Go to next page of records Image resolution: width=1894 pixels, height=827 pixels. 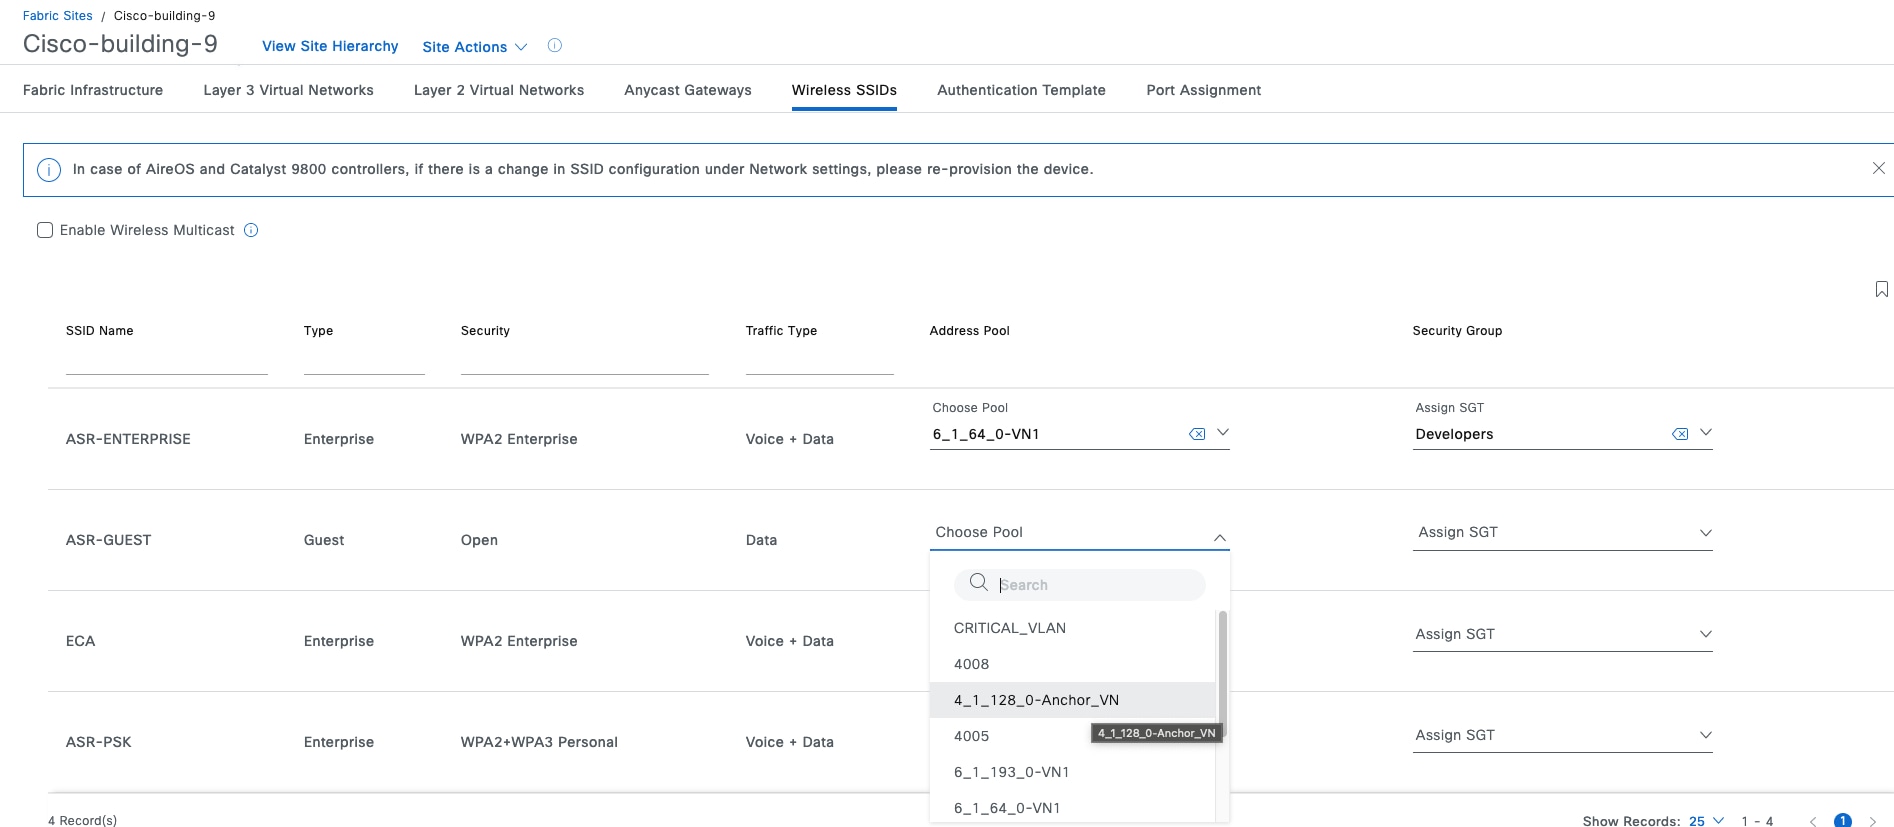point(1872,821)
